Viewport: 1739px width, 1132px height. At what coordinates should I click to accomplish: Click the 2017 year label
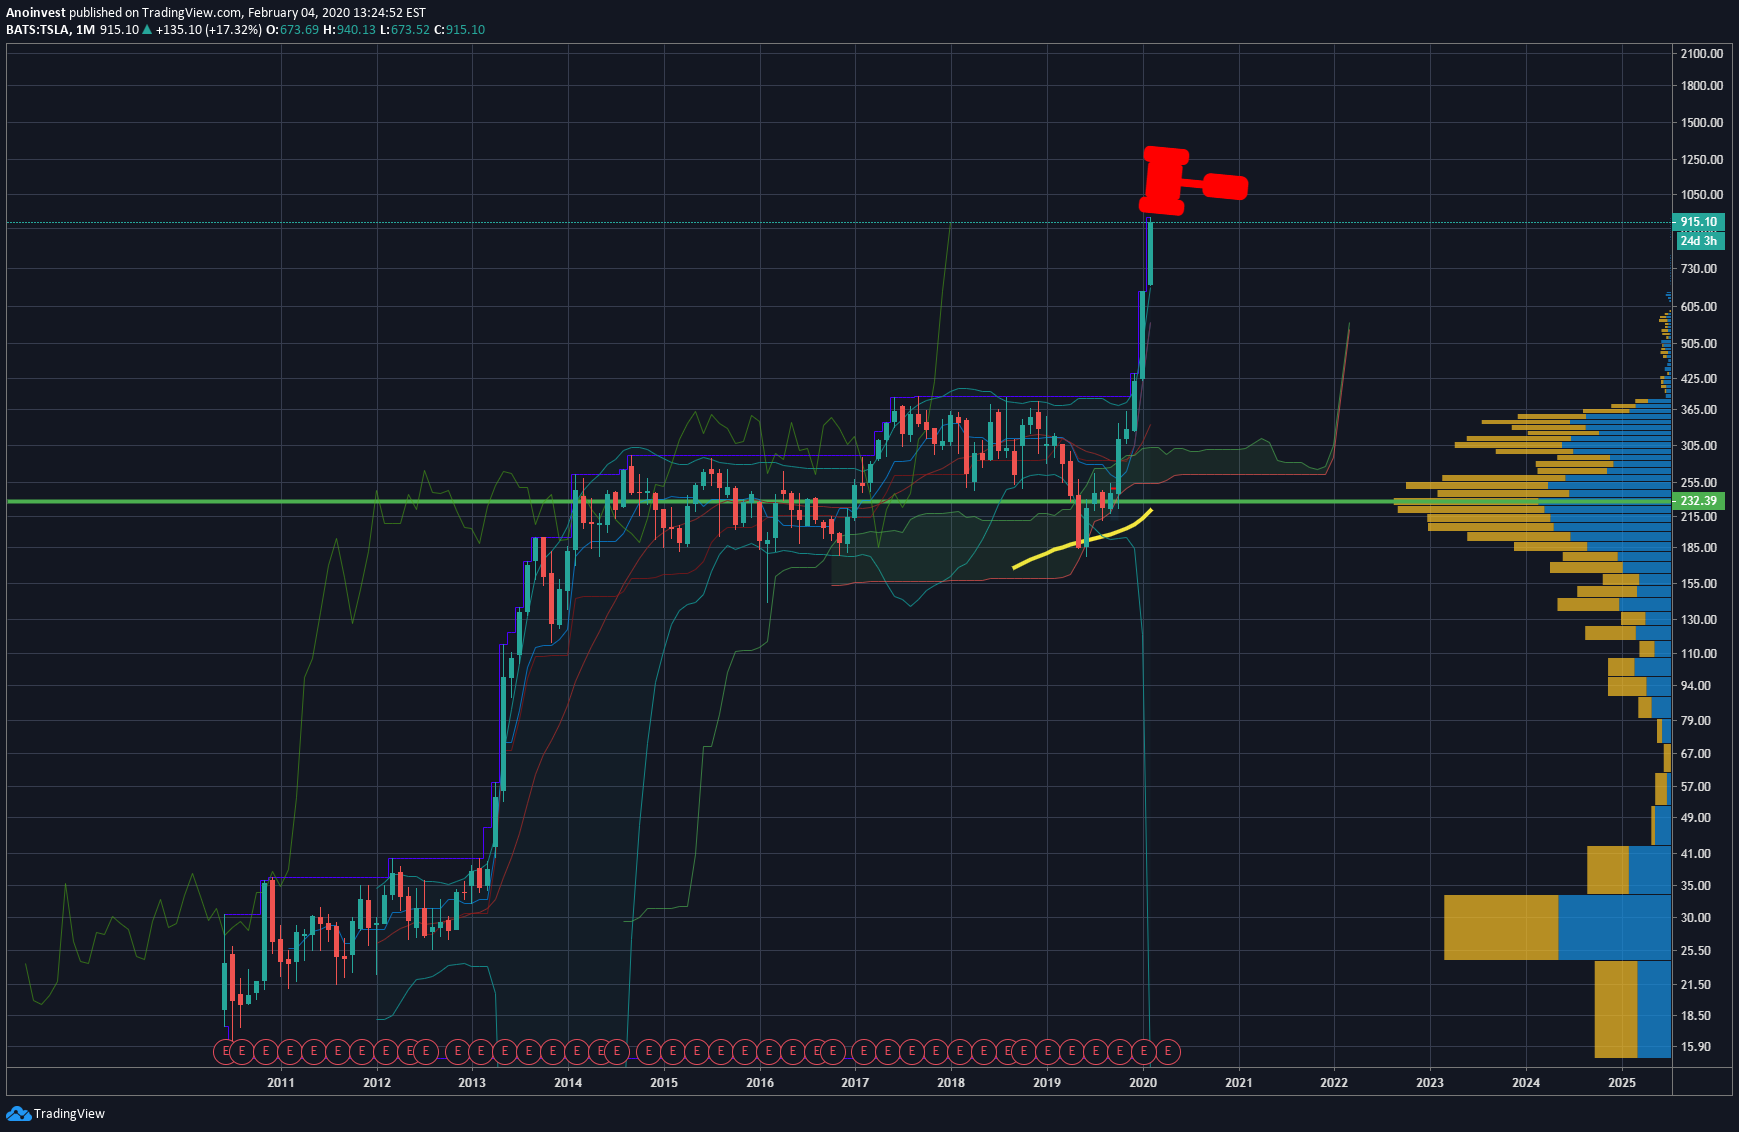(x=855, y=1083)
